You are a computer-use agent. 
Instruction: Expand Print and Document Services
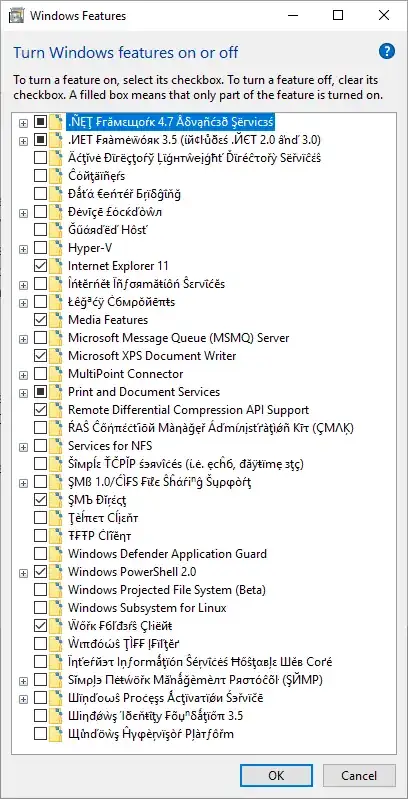23,393
